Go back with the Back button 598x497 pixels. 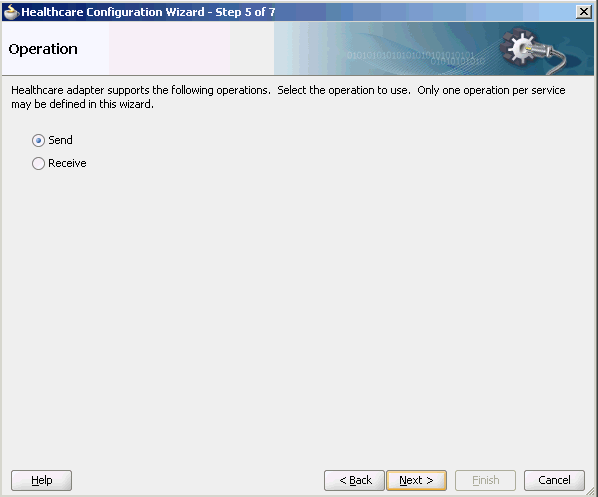354,480
